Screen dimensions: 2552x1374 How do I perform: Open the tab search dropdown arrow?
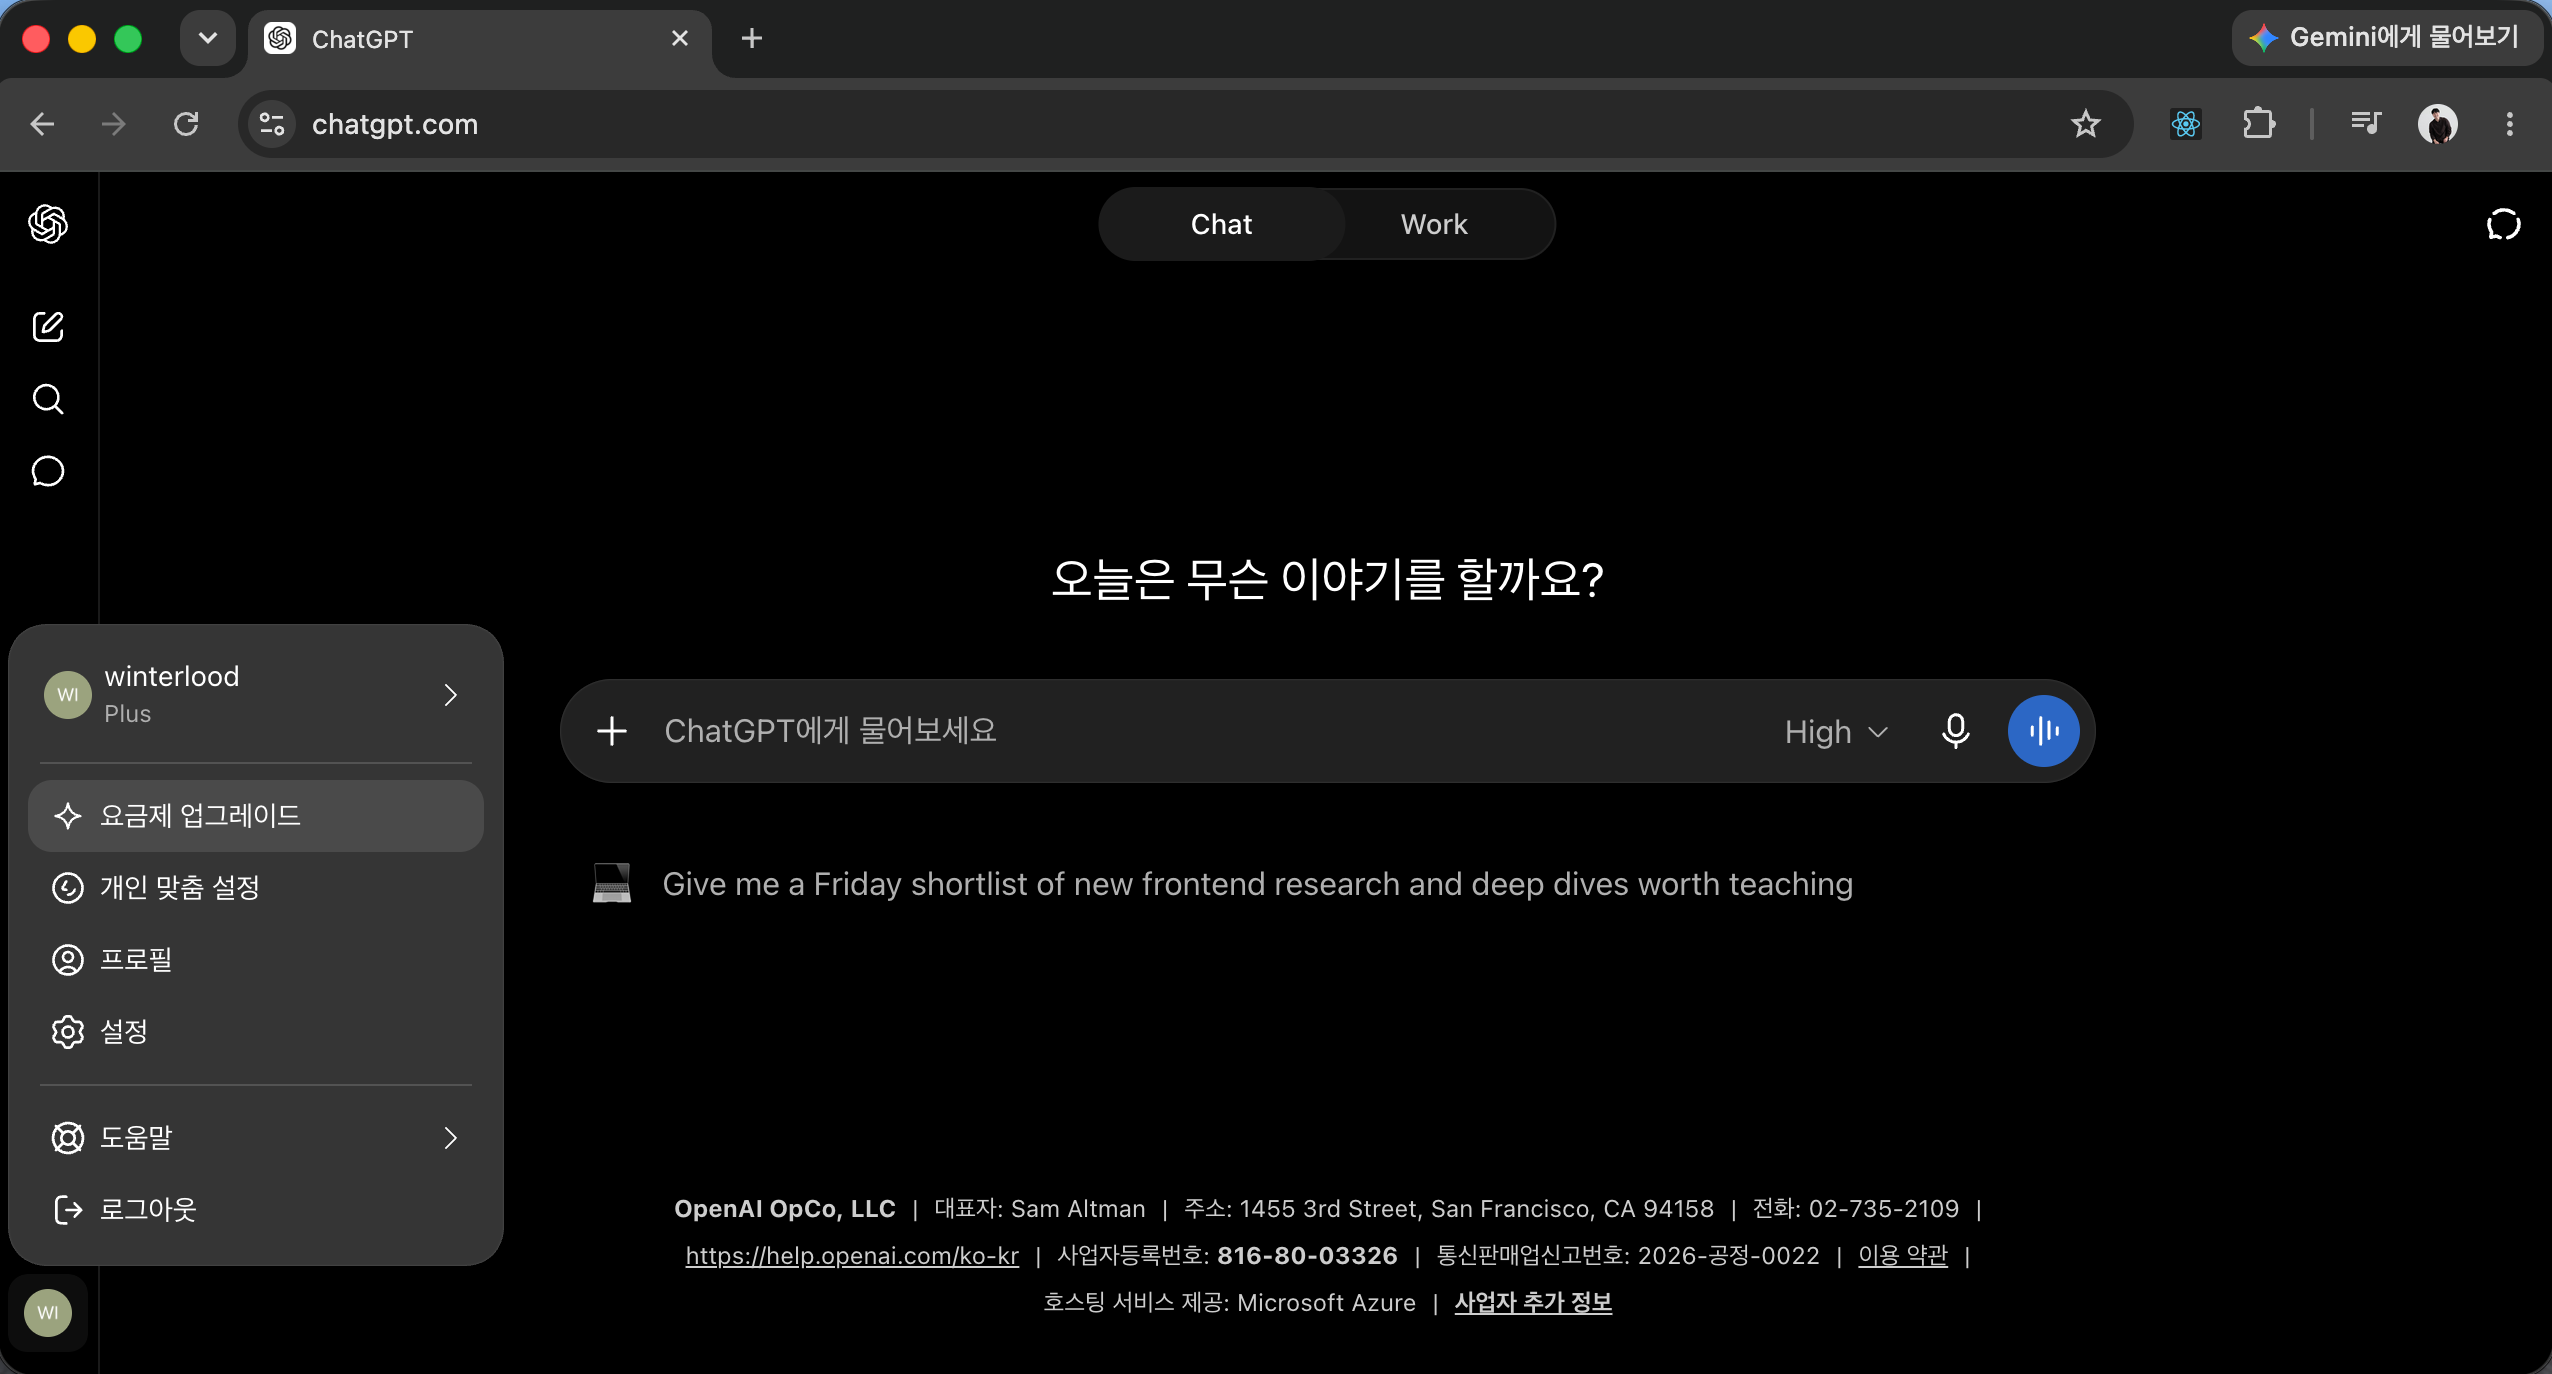point(208,38)
